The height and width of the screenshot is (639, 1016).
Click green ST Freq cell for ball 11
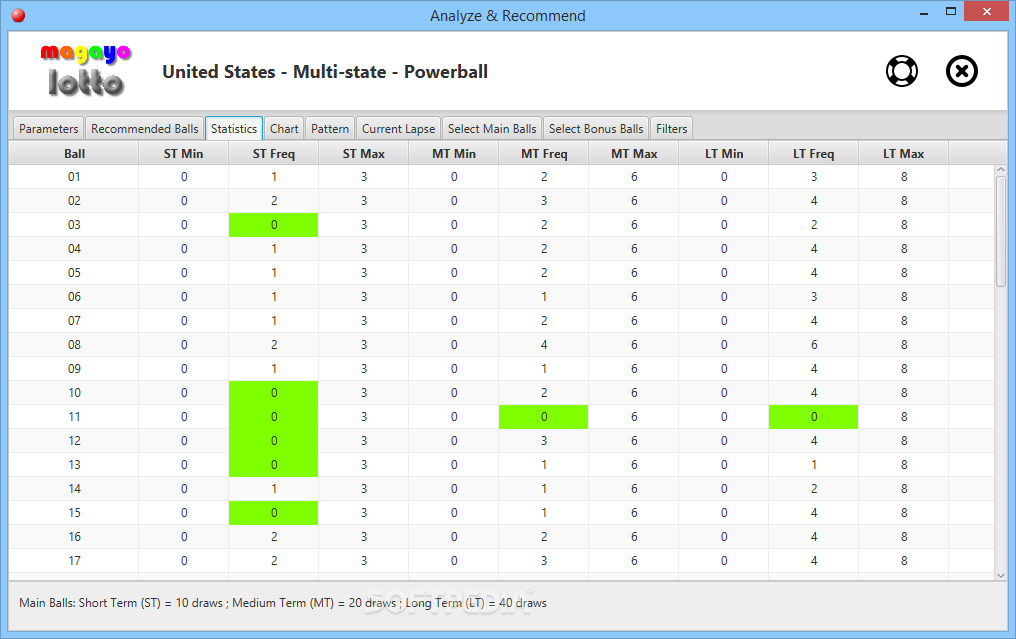[273, 417]
